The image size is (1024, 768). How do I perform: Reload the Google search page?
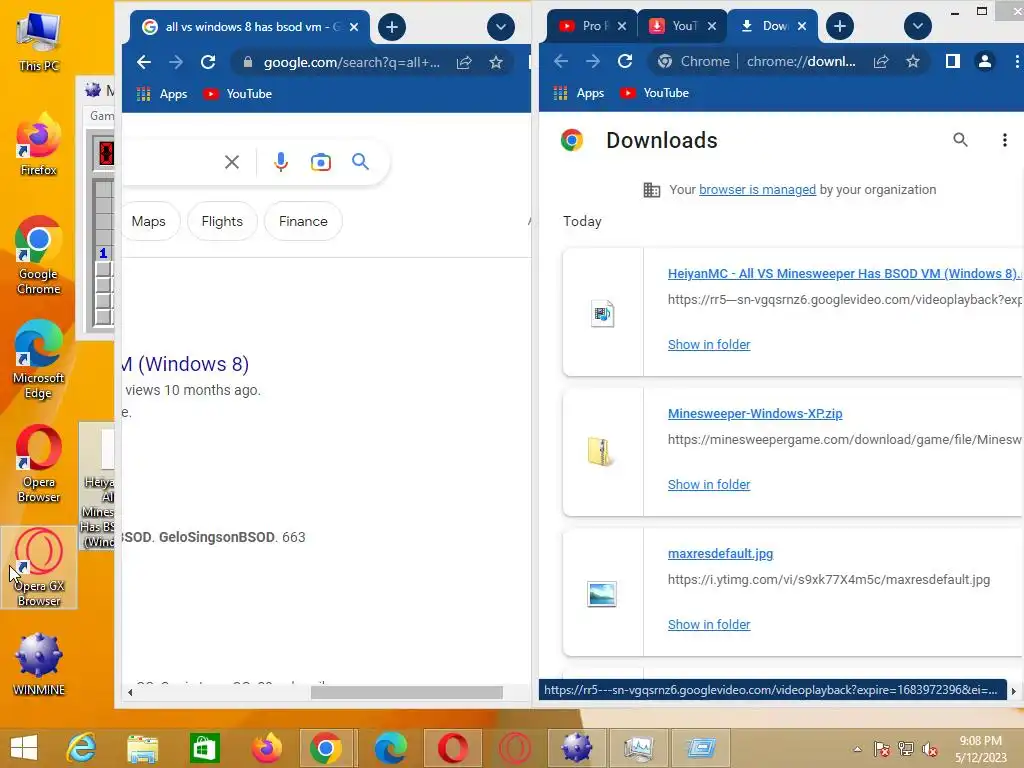pos(208,62)
